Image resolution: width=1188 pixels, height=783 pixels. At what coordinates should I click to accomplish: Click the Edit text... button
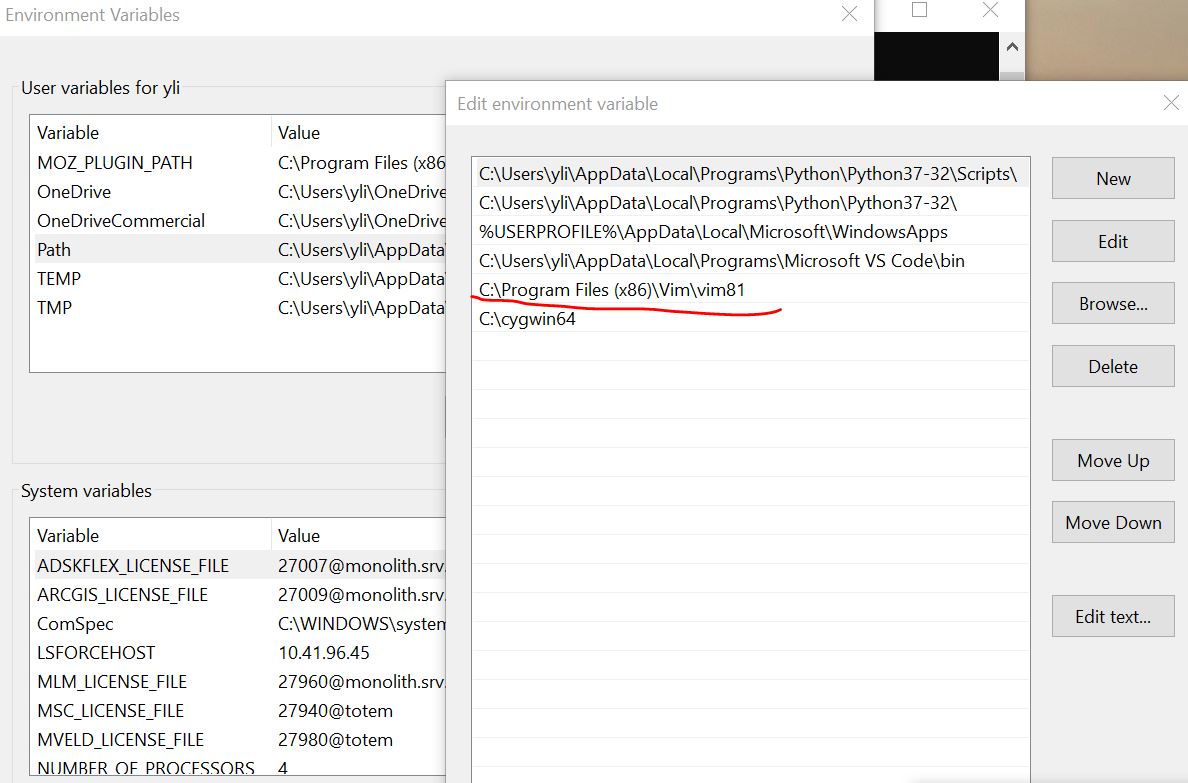(1113, 617)
